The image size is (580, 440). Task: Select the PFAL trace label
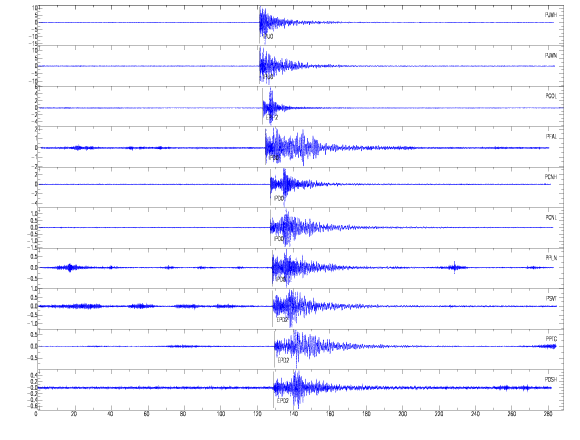[551, 137]
